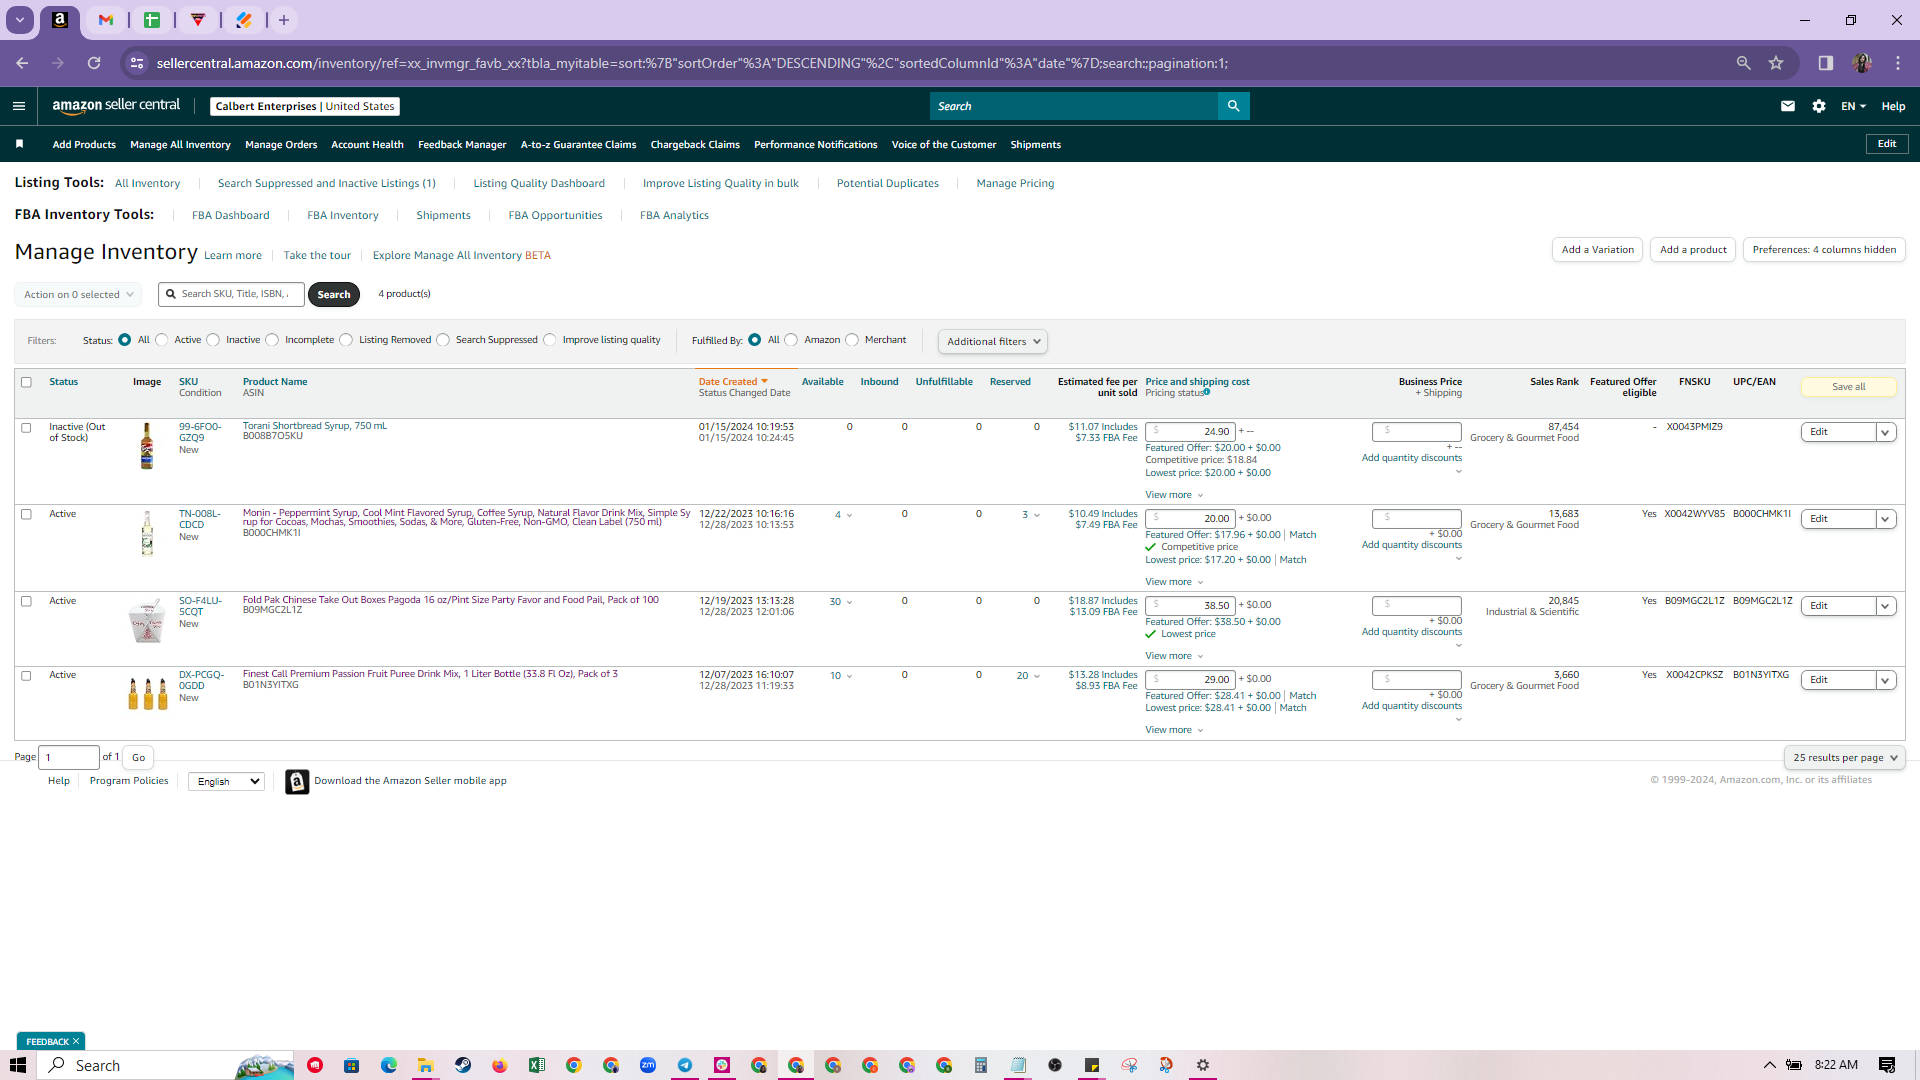Open Preferences: 4 columns hidden
The height and width of the screenshot is (1080, 1920).
(1824, 250)
